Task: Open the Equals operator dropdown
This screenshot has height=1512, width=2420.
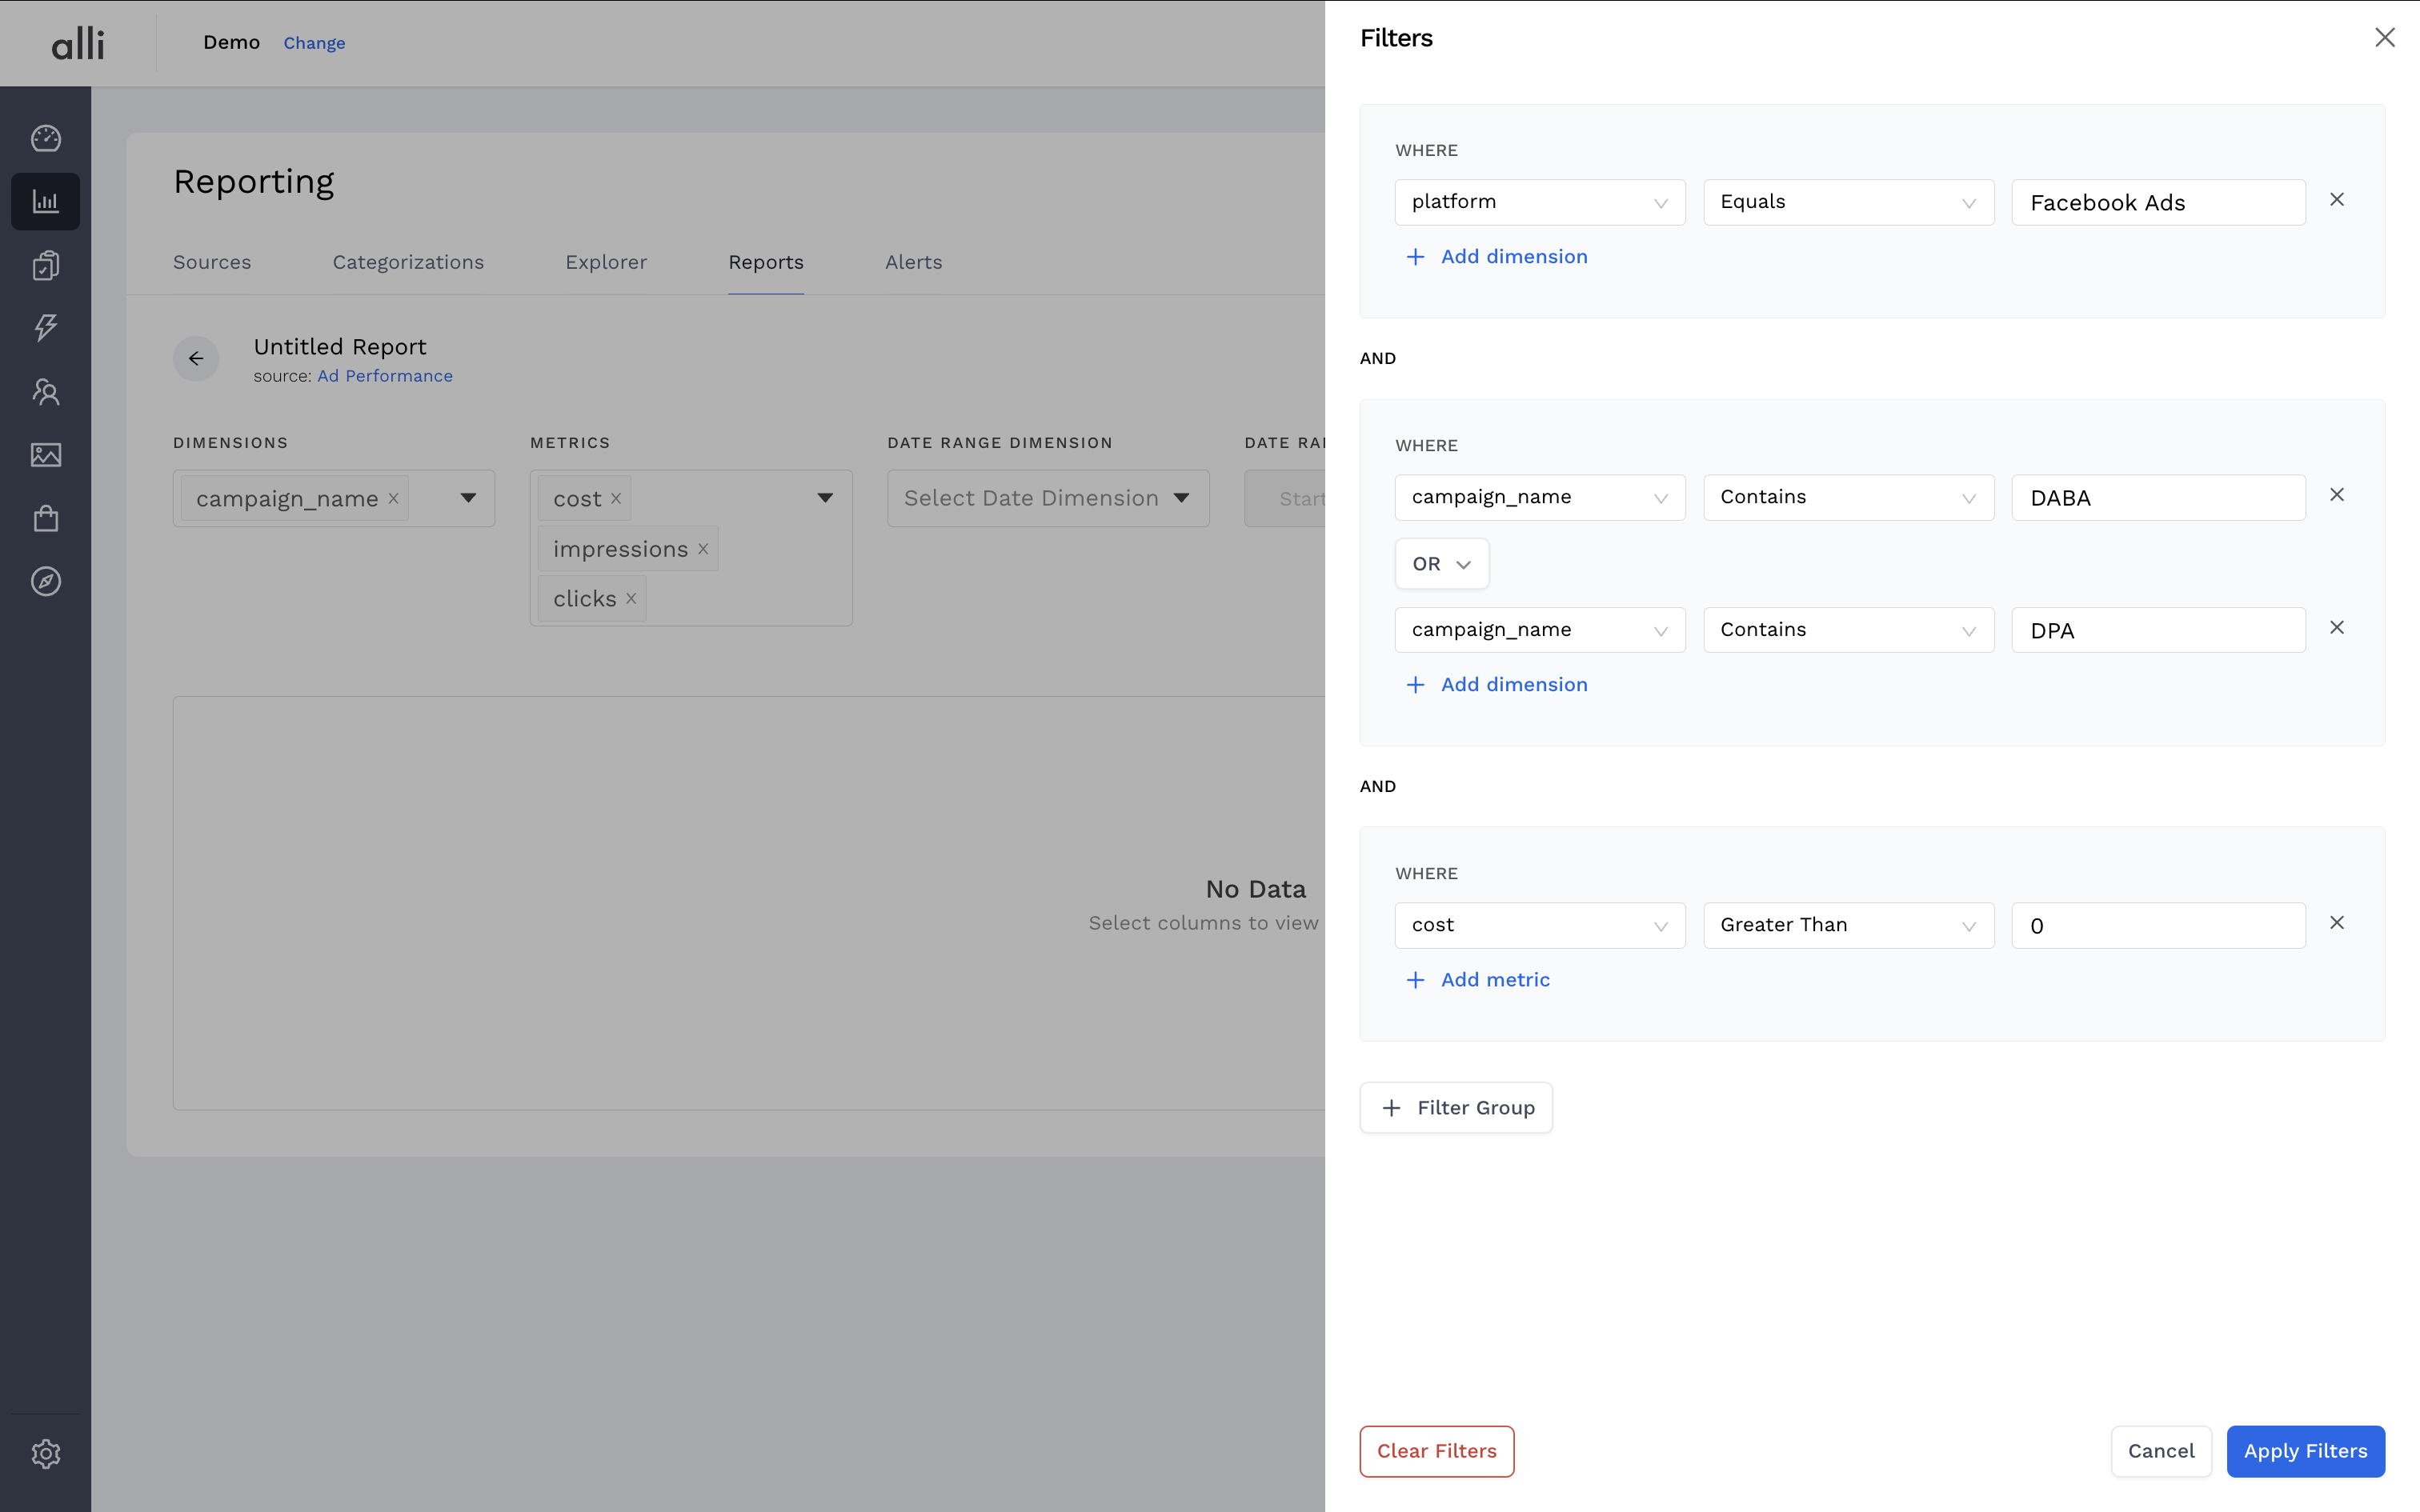Action: (1849, 202)
